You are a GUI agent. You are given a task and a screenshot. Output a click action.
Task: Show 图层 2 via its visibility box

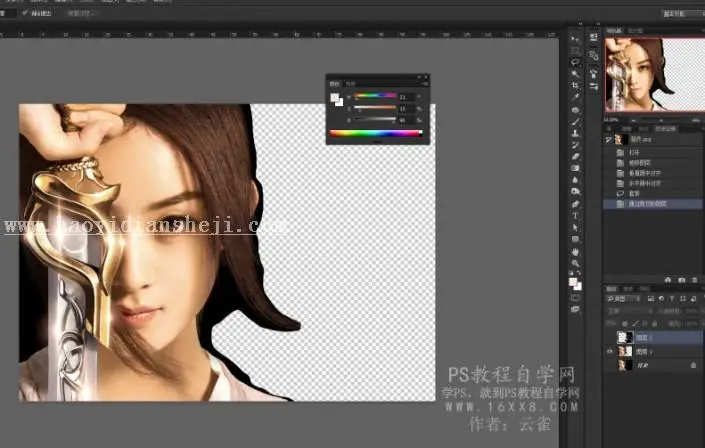point(610,337)
